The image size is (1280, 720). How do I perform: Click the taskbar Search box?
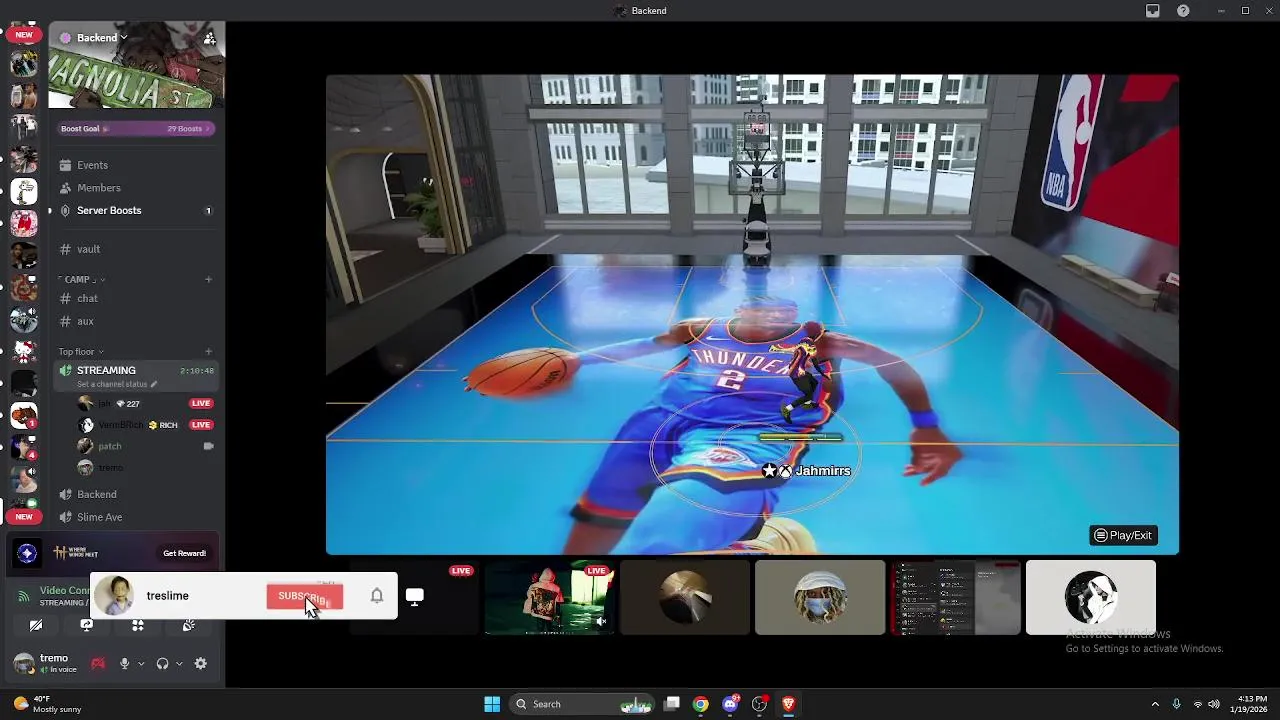click(582, 704)
